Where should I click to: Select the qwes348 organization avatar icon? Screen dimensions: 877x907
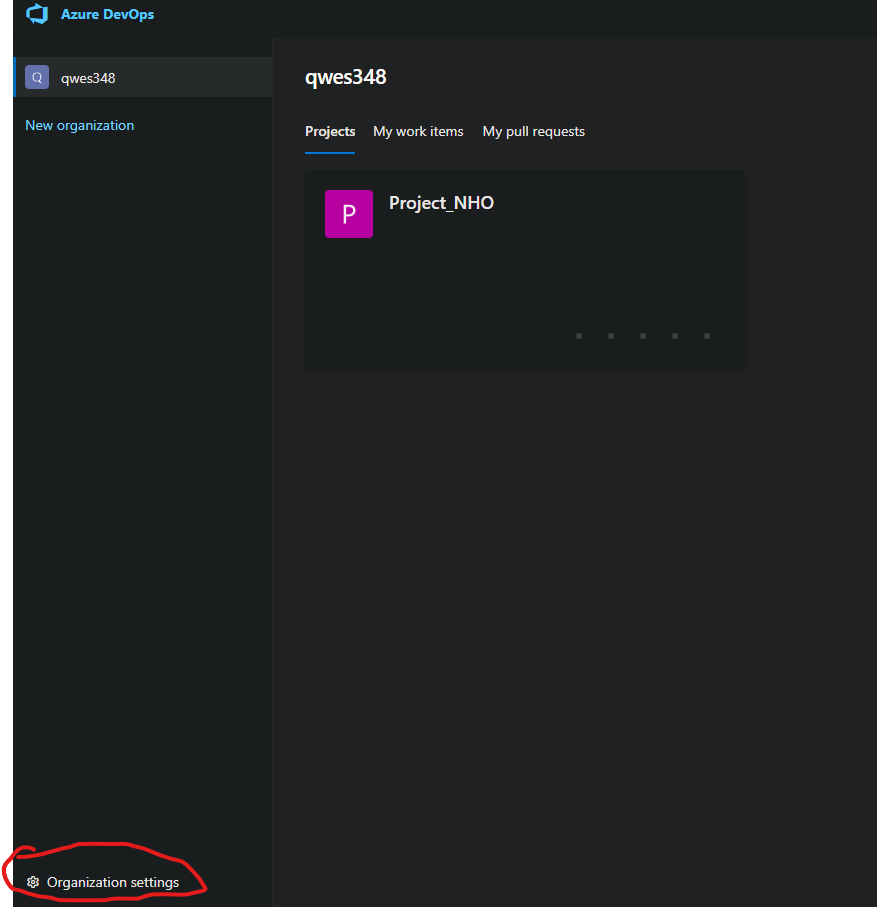click(x=37, y=78)
